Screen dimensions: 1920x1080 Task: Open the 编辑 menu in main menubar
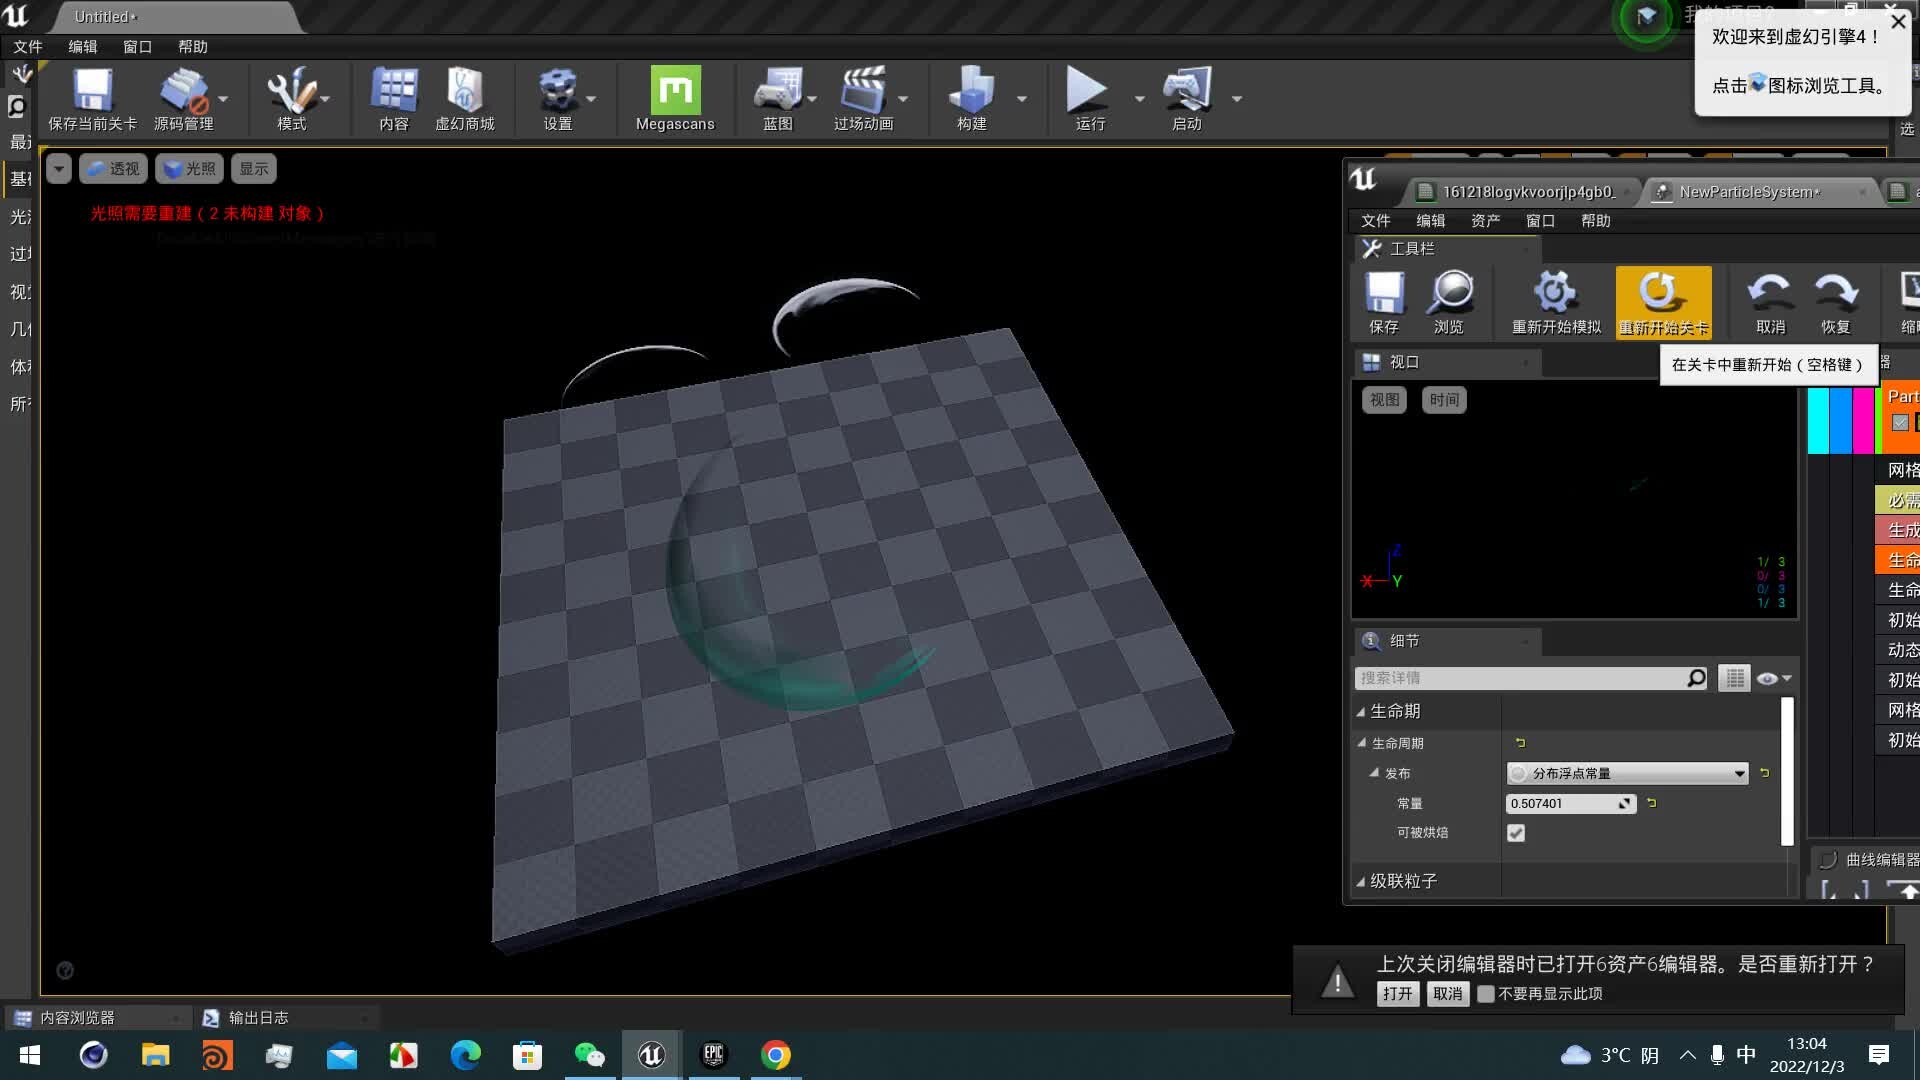tap(82, 47)
